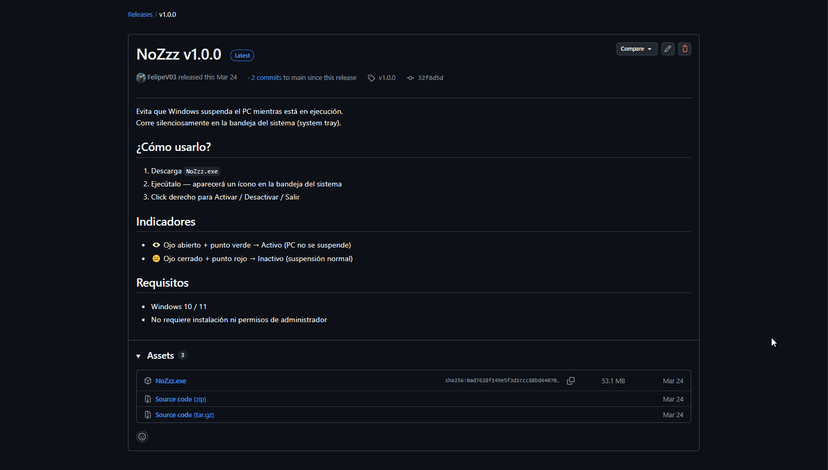Click the smiley add reaction icon
828x470 pixels.
(142, 437)
